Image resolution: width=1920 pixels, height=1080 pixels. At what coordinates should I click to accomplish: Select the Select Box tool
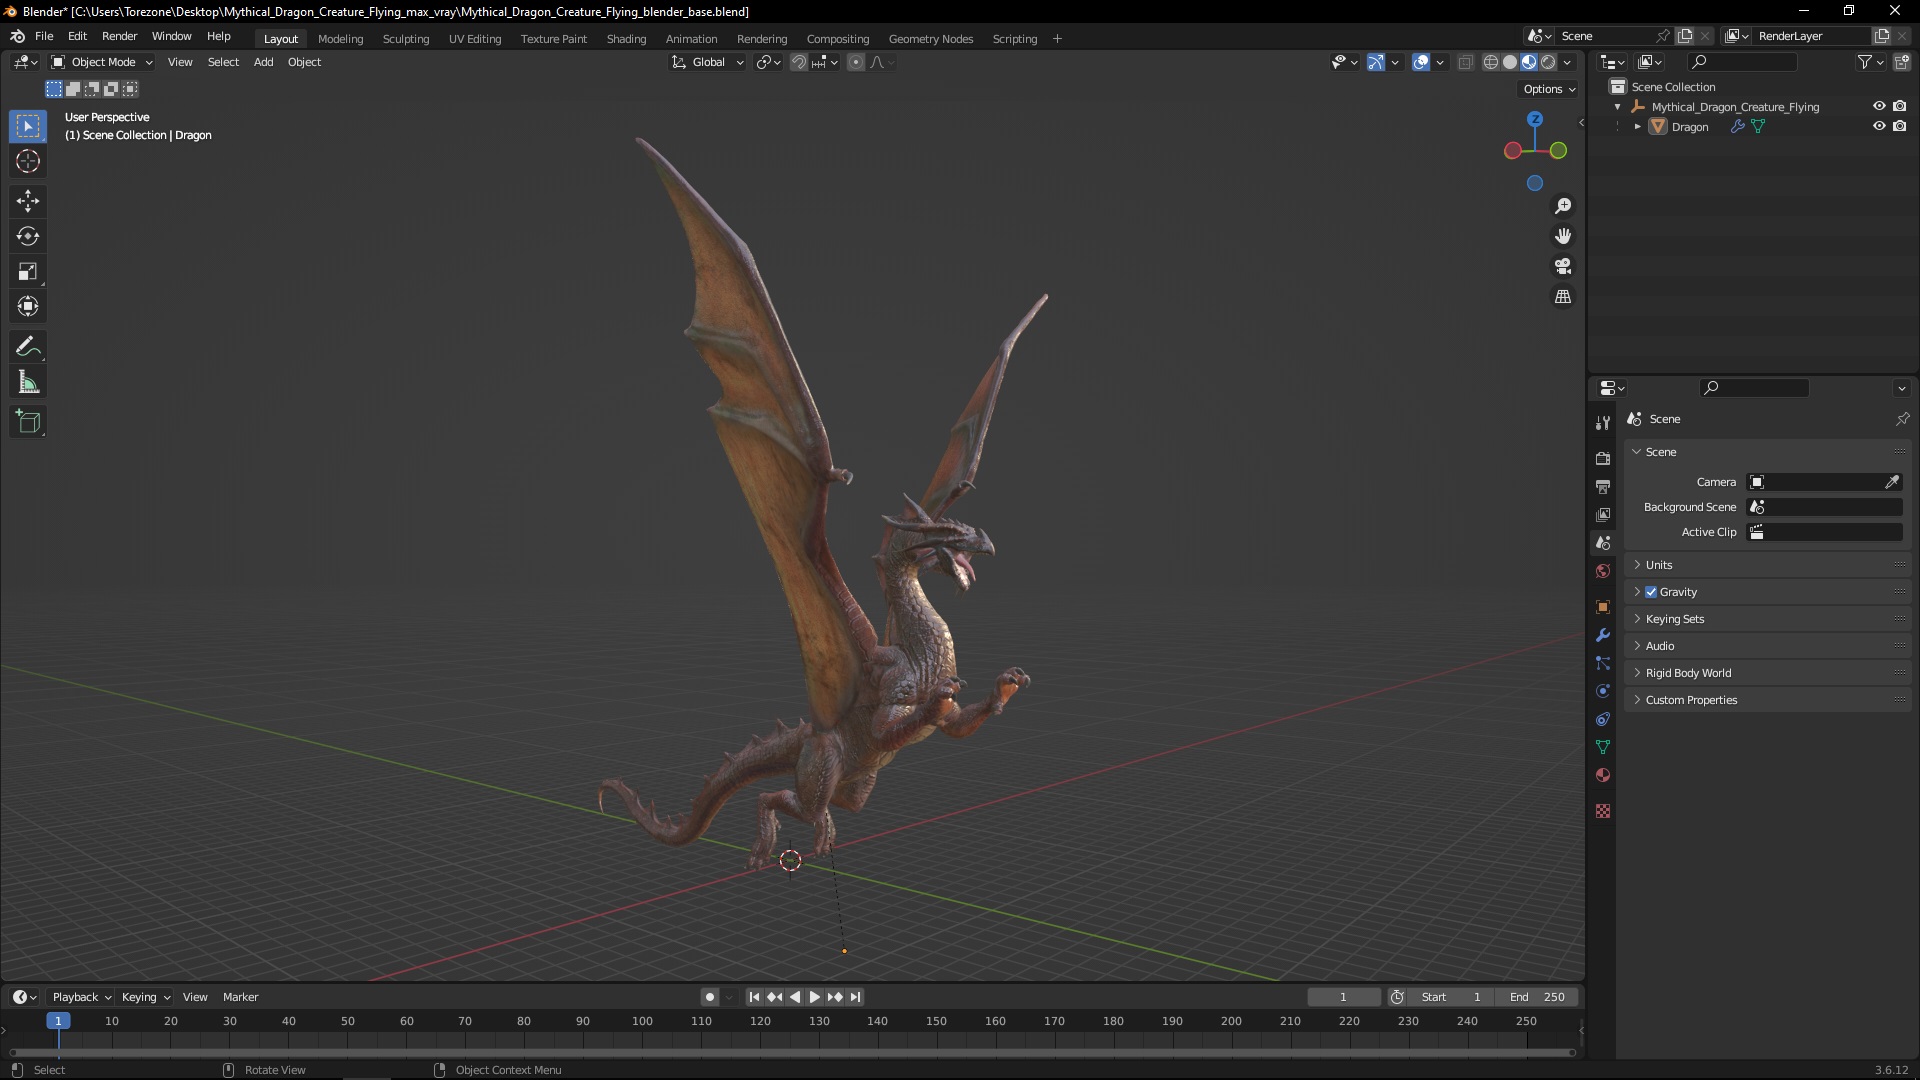[28, 126]
